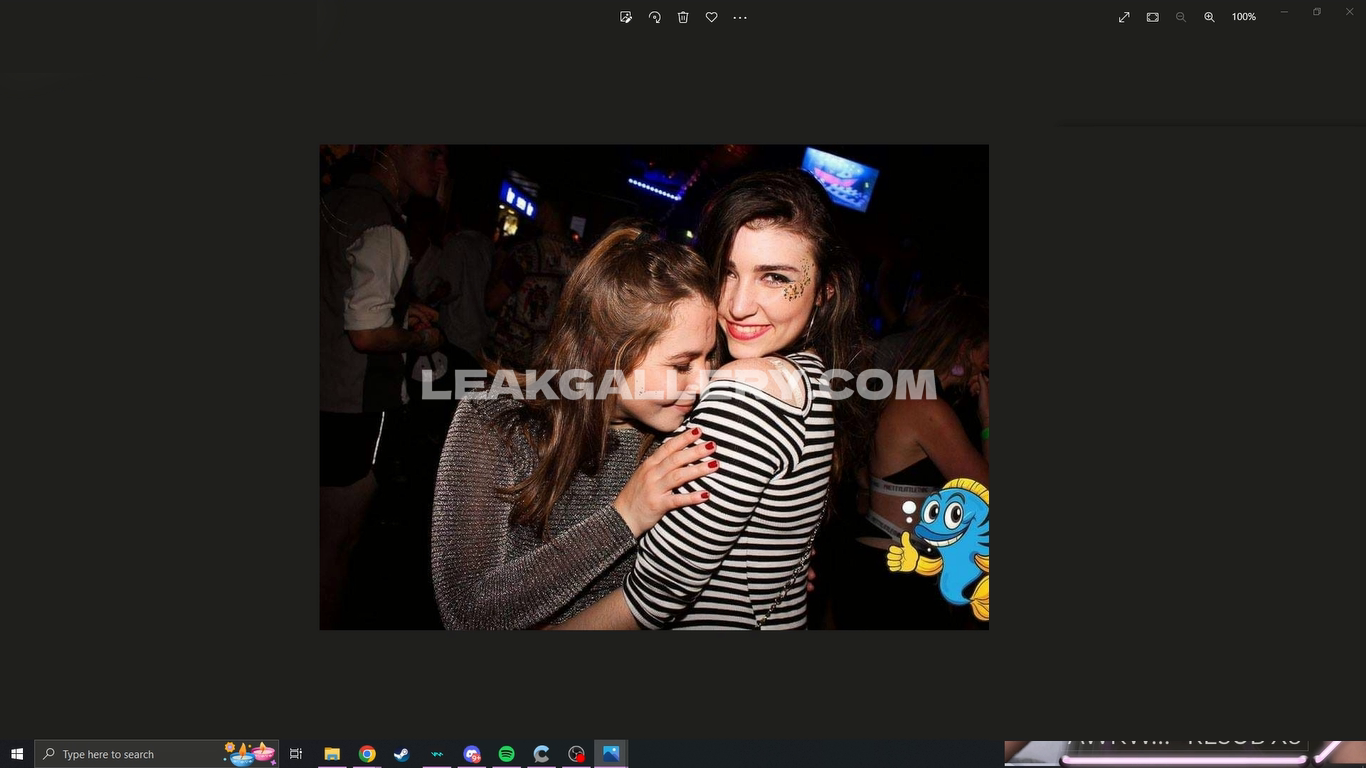Open the Windows Start menu
Viewport: 1366px width, 768px height.
(17, 754)
